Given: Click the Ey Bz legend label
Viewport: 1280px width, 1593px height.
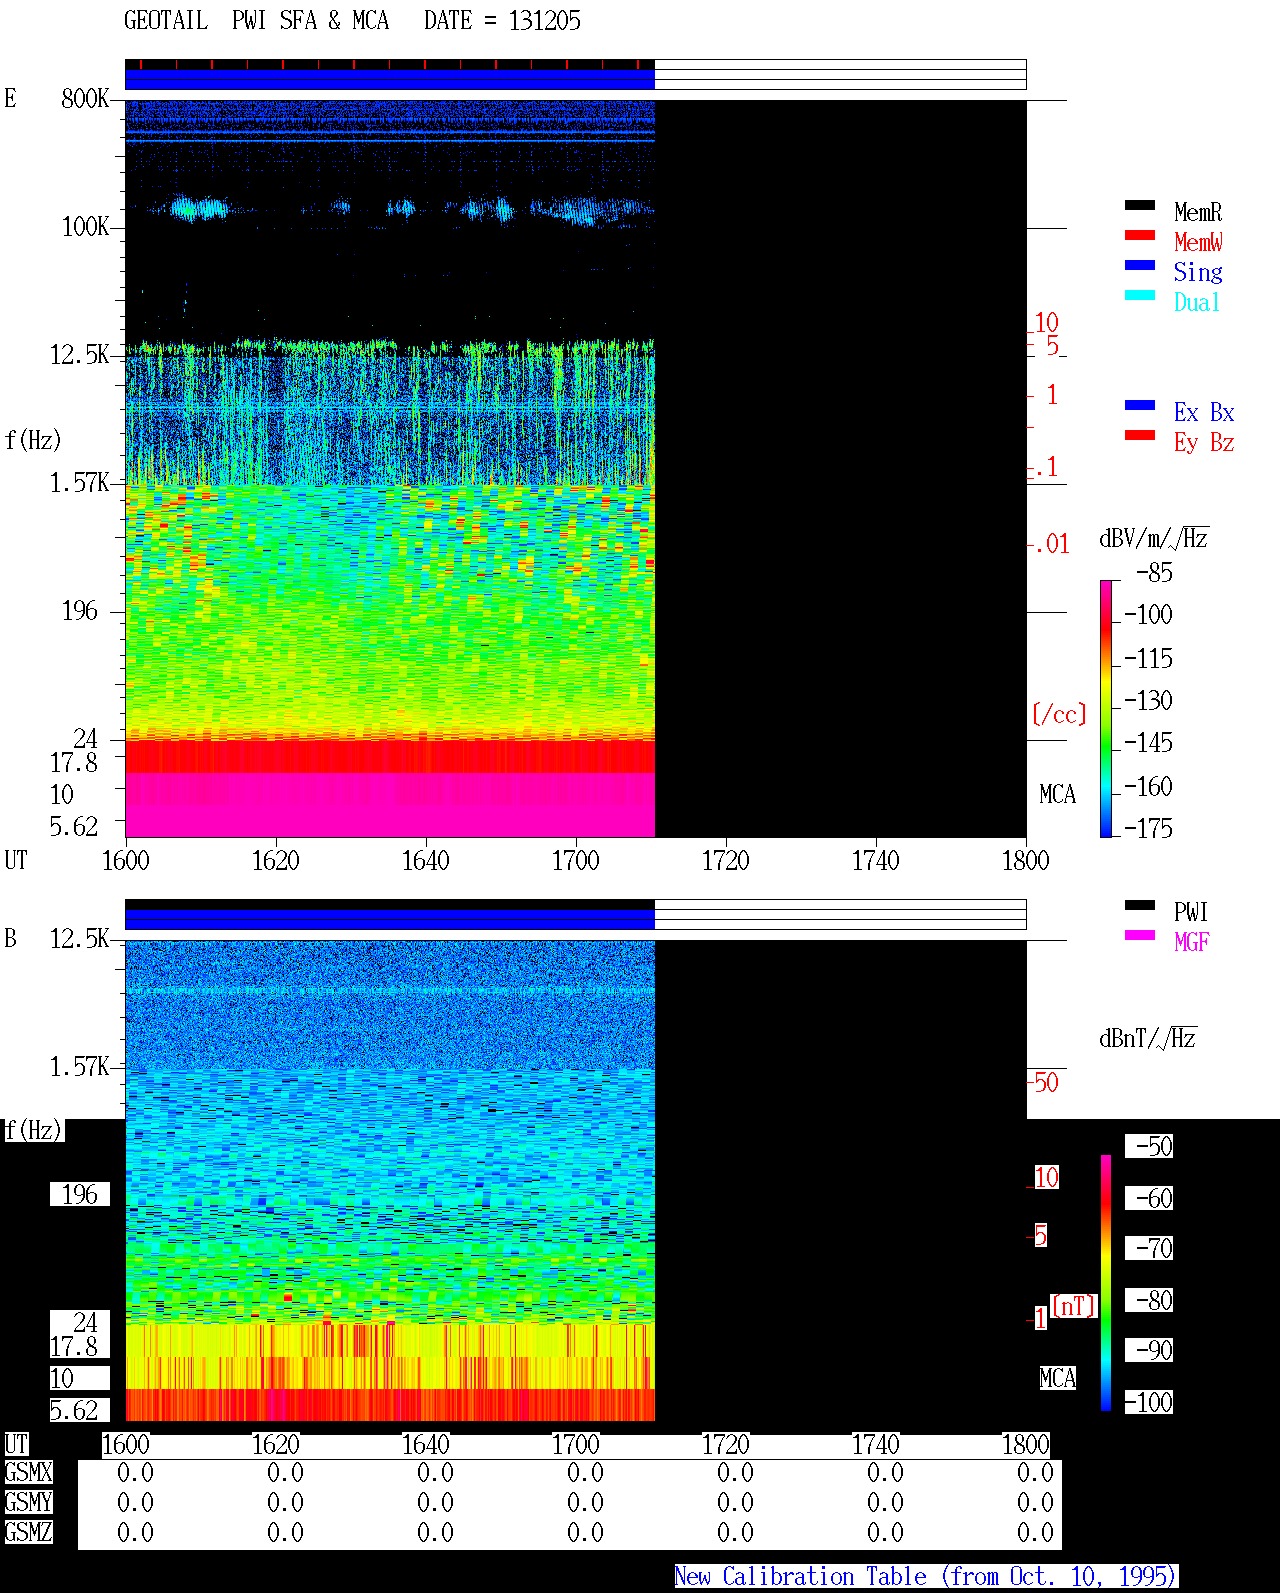Looking at the screenshot, I should (1204, 442).
